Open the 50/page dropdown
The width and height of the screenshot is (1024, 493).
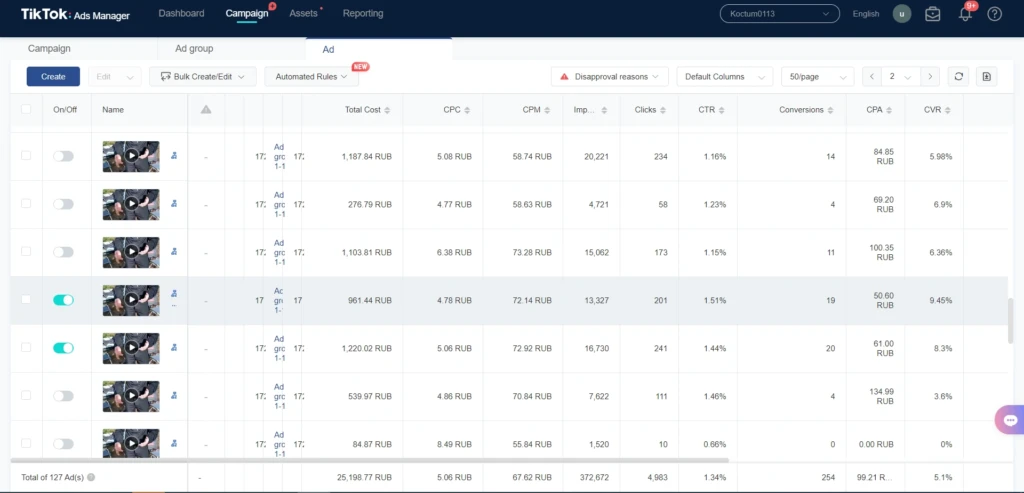(818, 76)
